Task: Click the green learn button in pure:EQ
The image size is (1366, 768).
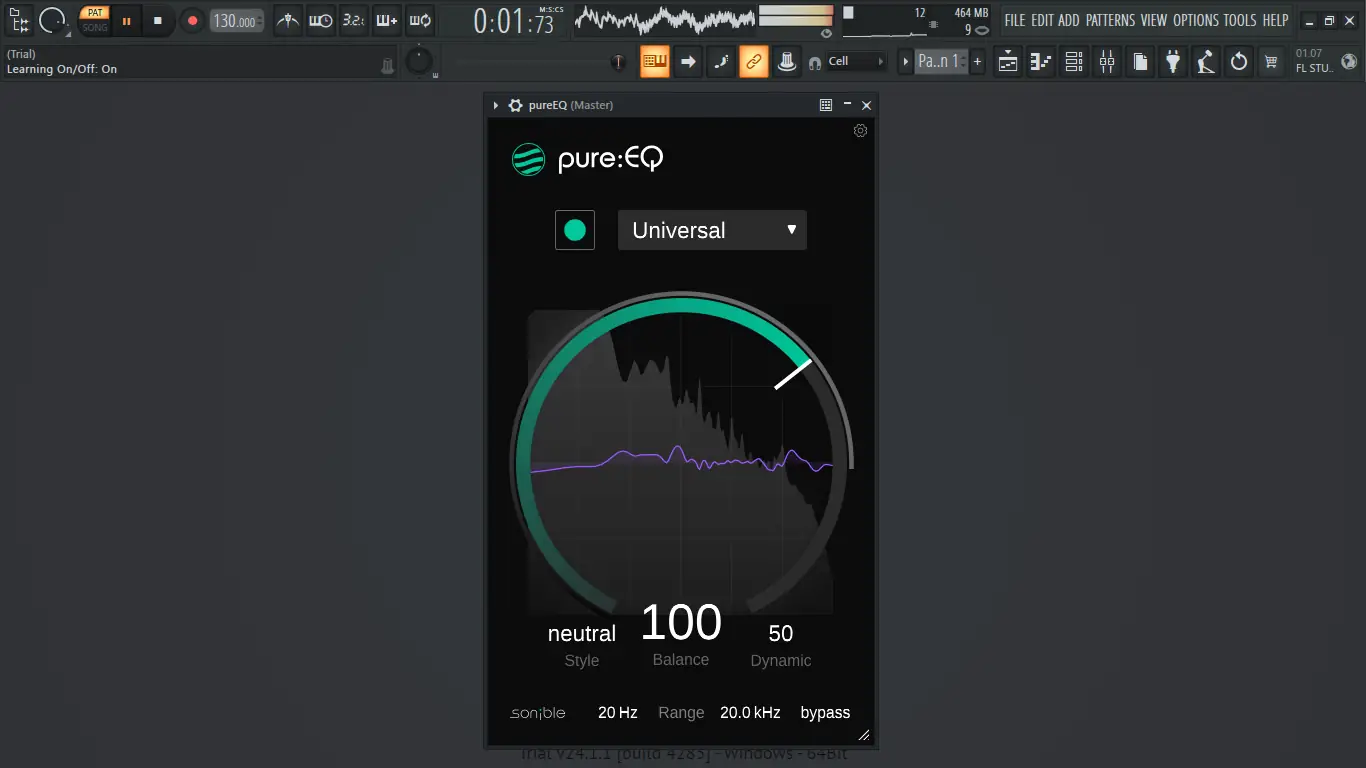Action: pos(575,230)
